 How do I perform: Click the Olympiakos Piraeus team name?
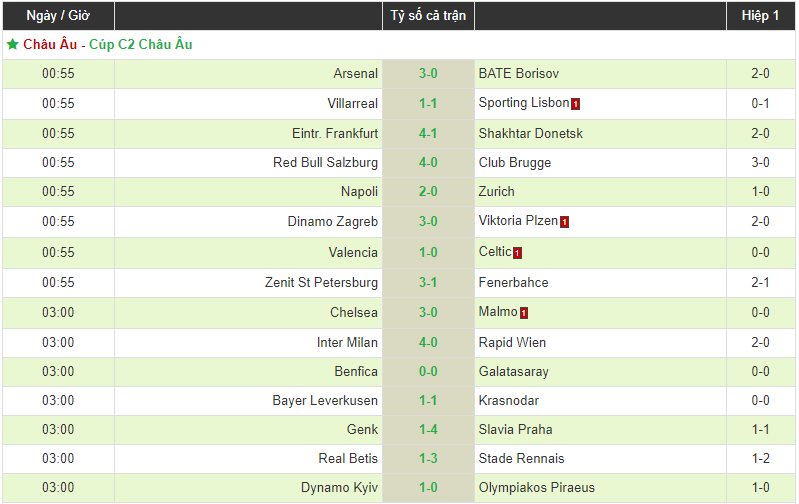[x=536, y=488]
